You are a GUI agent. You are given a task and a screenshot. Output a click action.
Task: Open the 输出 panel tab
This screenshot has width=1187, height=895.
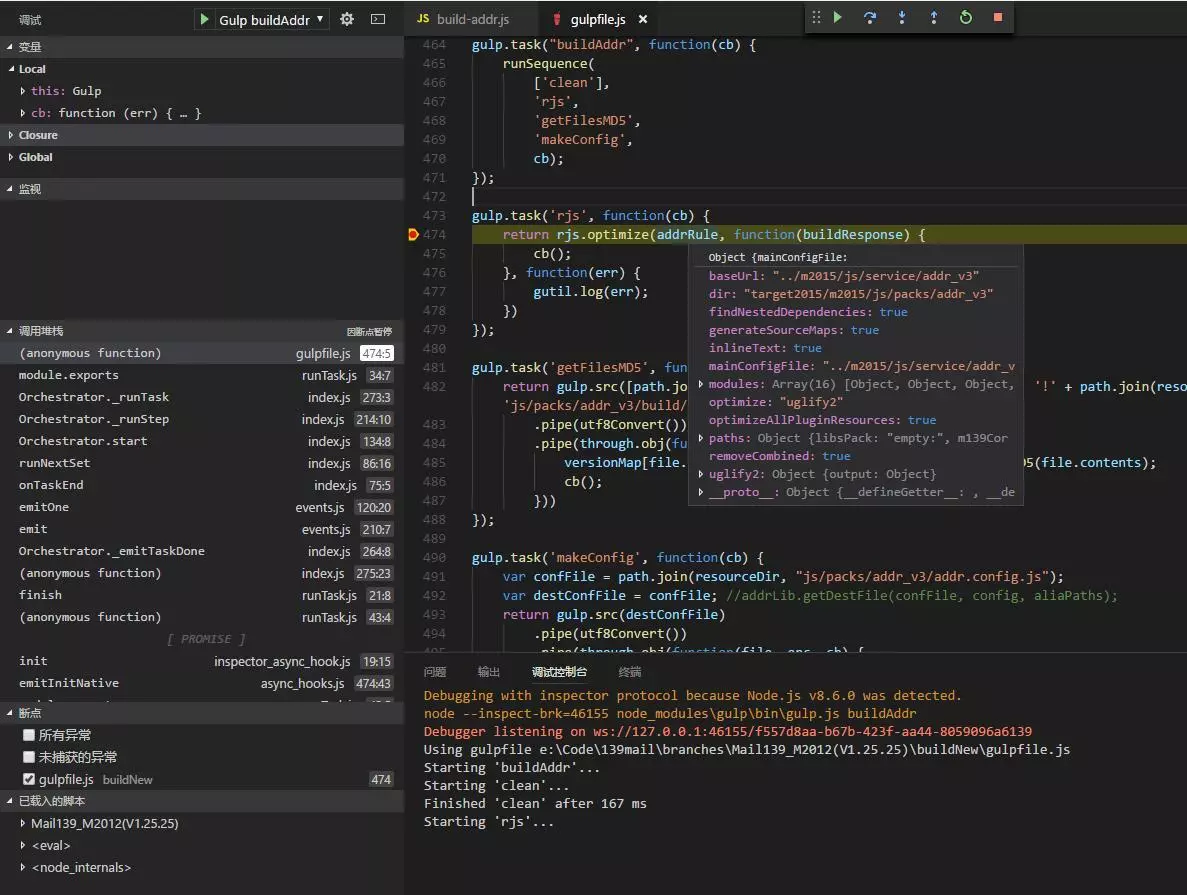point(489,672)
